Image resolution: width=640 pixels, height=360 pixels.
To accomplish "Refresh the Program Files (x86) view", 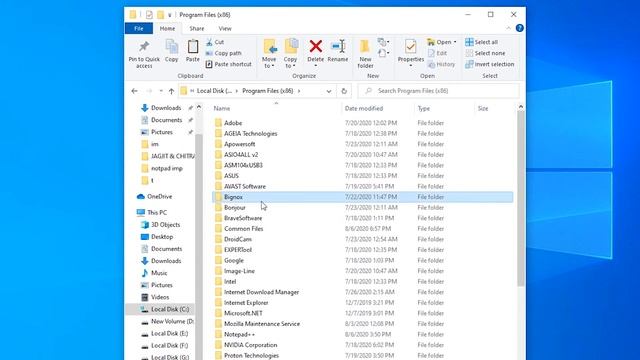I will tap(344, 91).
